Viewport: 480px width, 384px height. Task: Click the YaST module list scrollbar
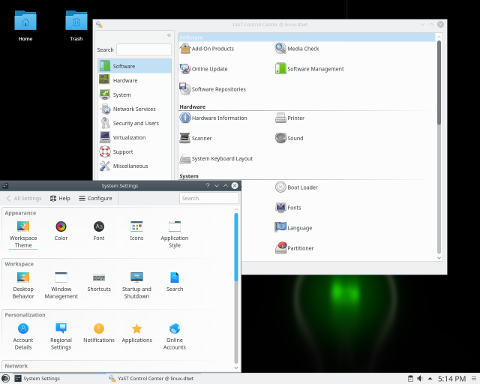(439, 83)
